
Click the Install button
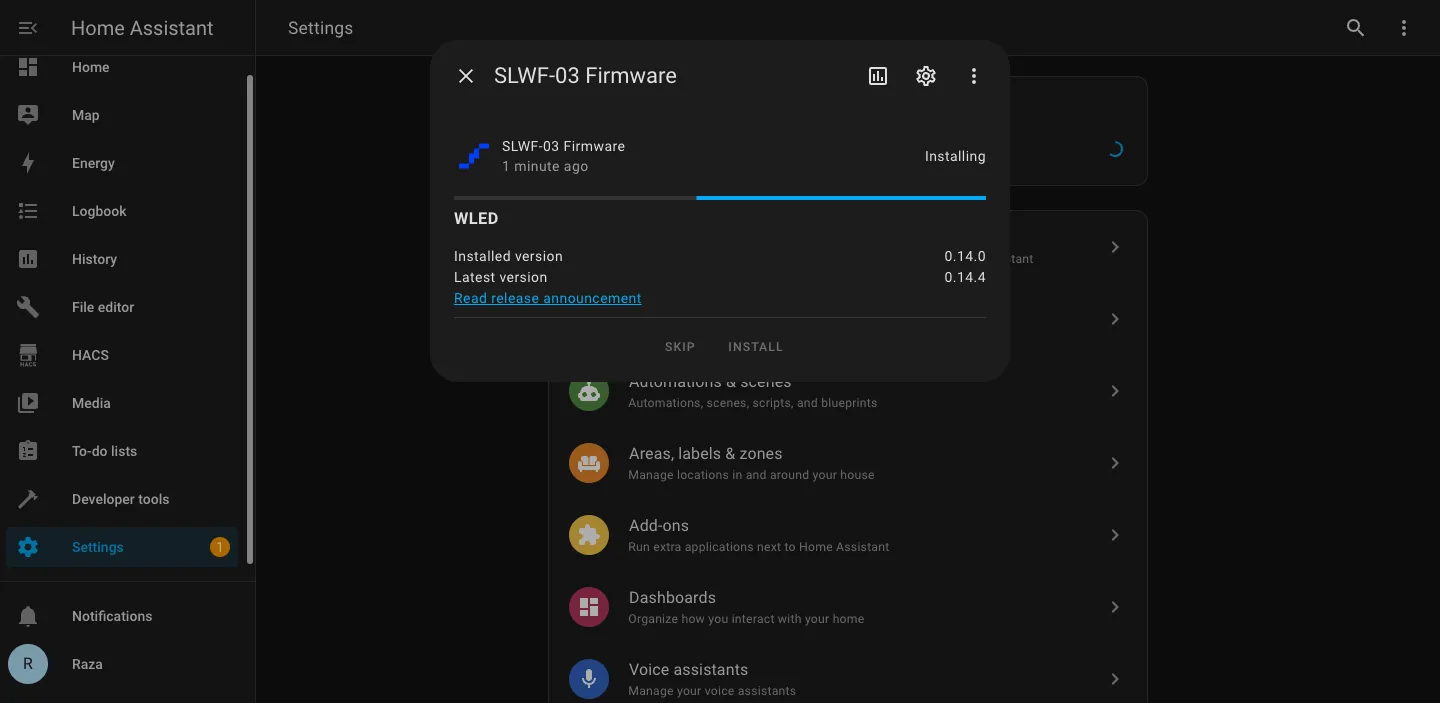tap(755, 347)
